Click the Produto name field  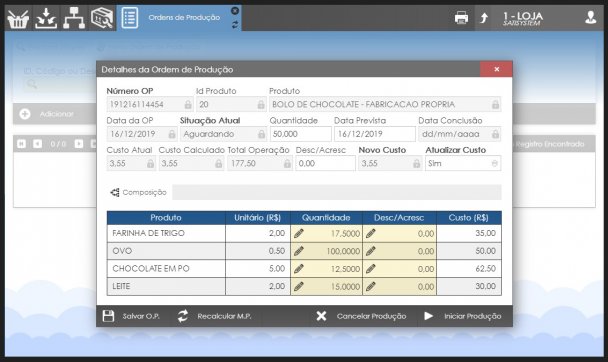coord(385,104)
